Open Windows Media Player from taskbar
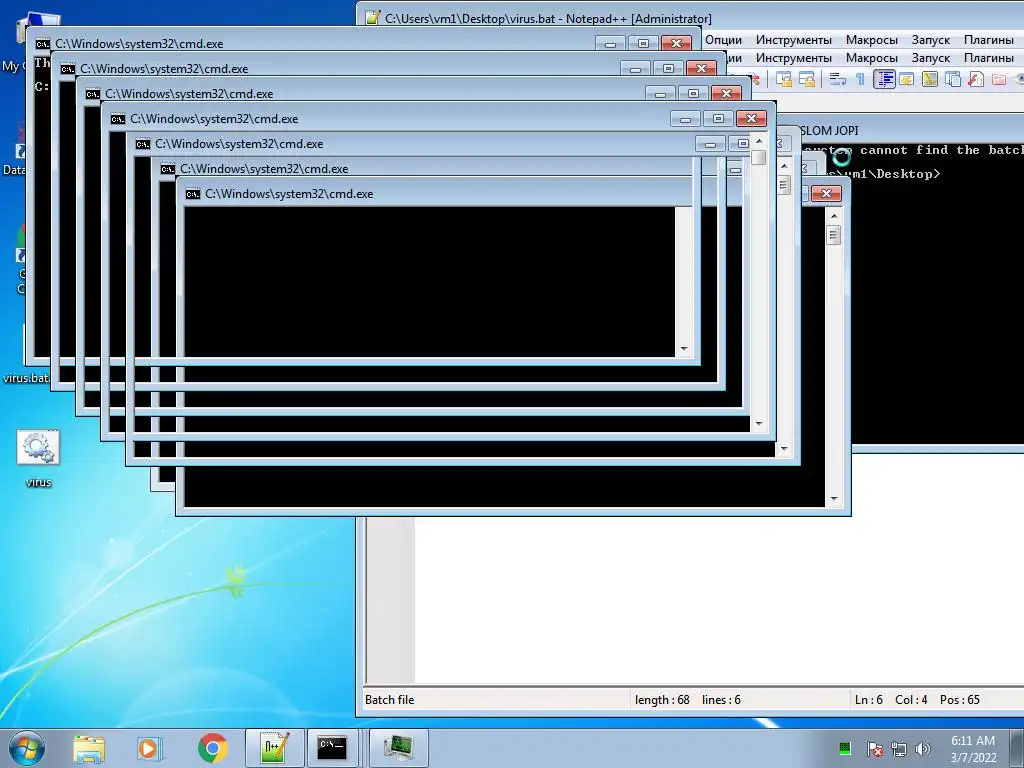Image resolution: width=1024 pixels, height=768 pixels. pos(150,748)
